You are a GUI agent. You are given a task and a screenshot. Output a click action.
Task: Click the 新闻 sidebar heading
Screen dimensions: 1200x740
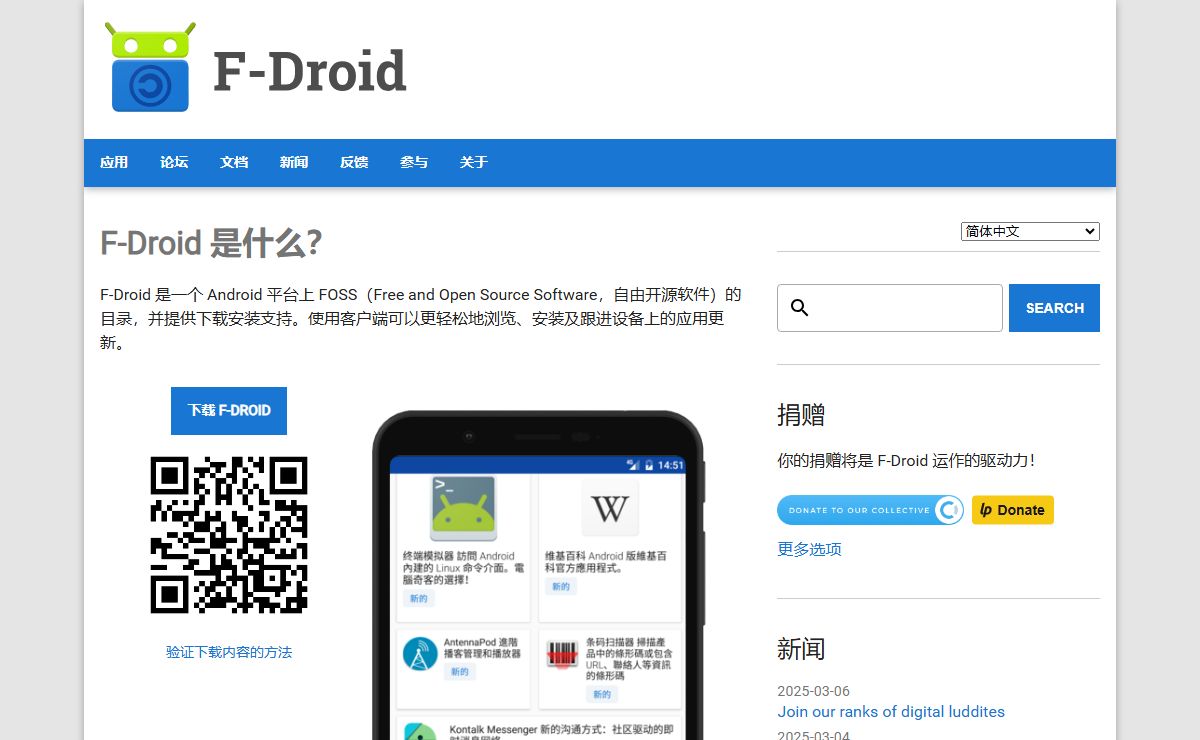[801, 649]
